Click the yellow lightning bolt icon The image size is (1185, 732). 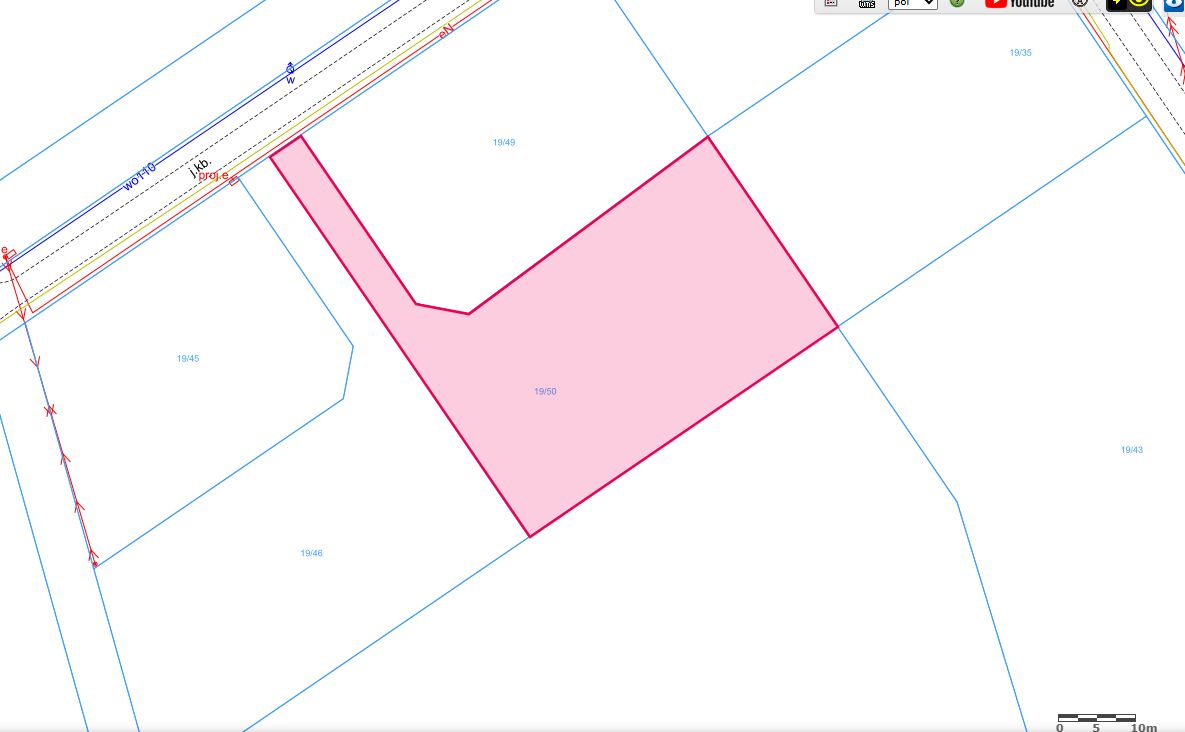tap(1117, 4)
